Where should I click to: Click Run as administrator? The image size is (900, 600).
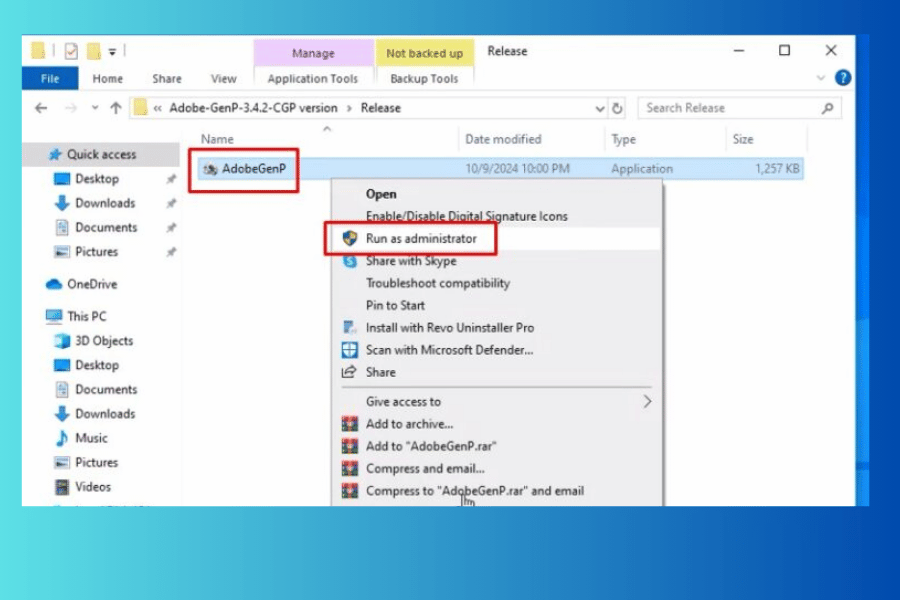tap(421, 239)
